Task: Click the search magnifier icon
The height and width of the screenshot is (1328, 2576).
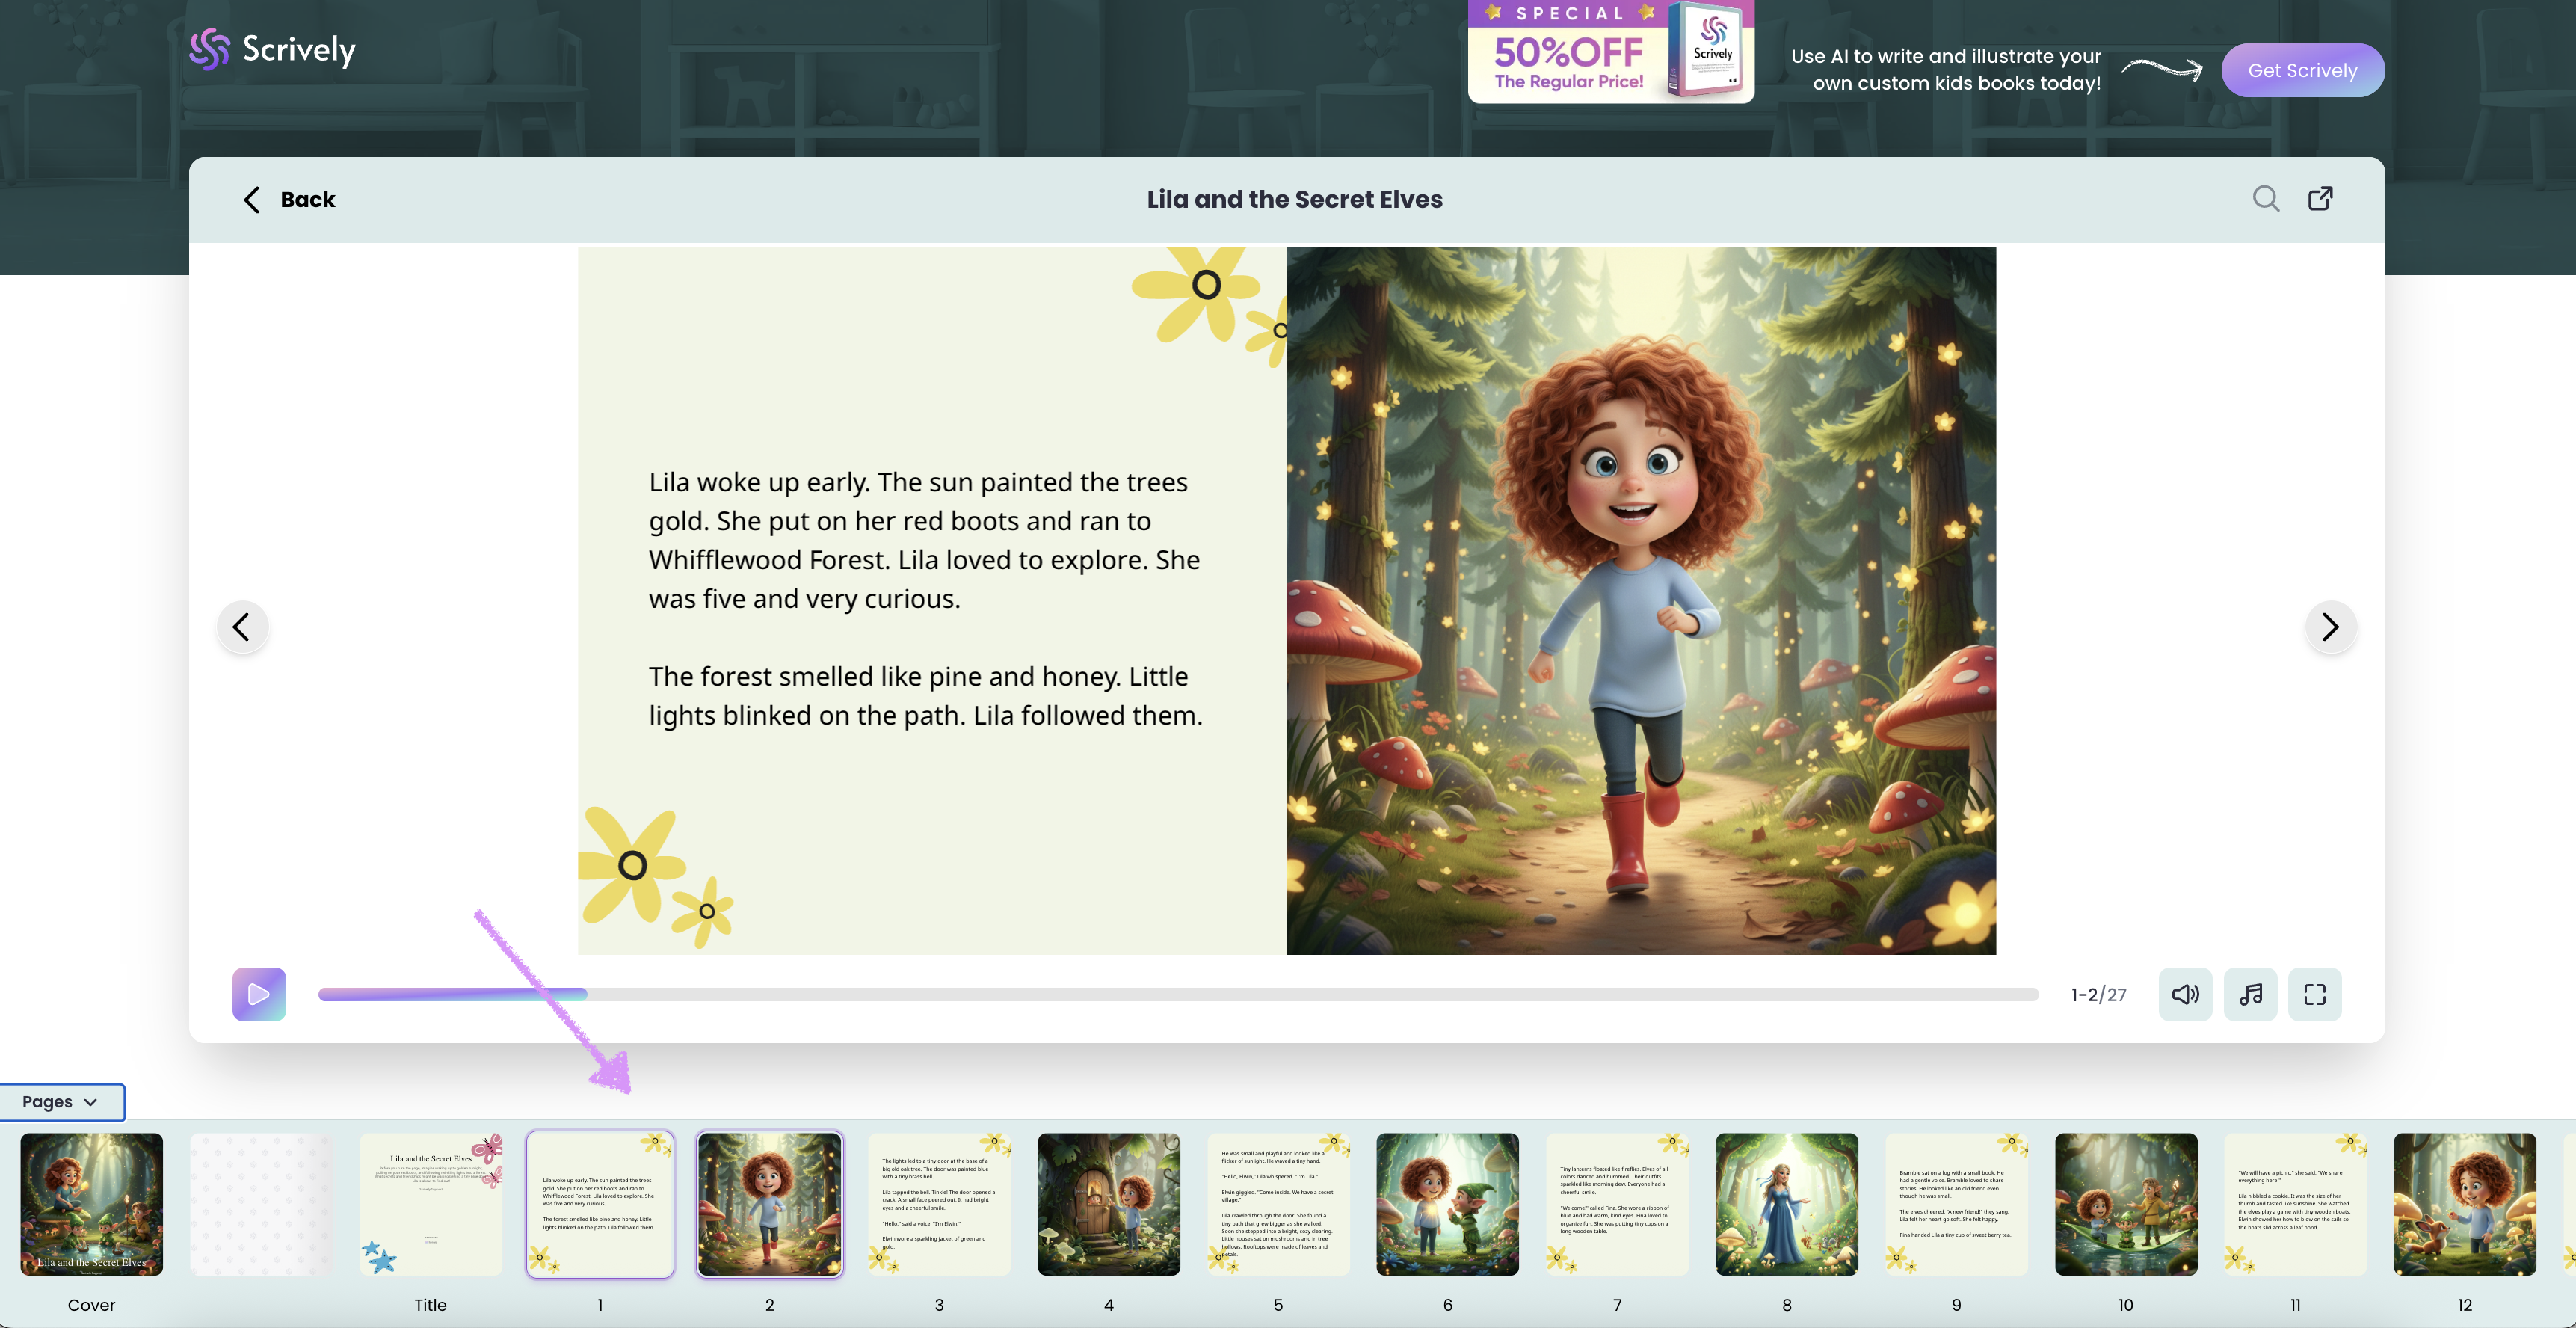Action: [x=2265, y=199]
